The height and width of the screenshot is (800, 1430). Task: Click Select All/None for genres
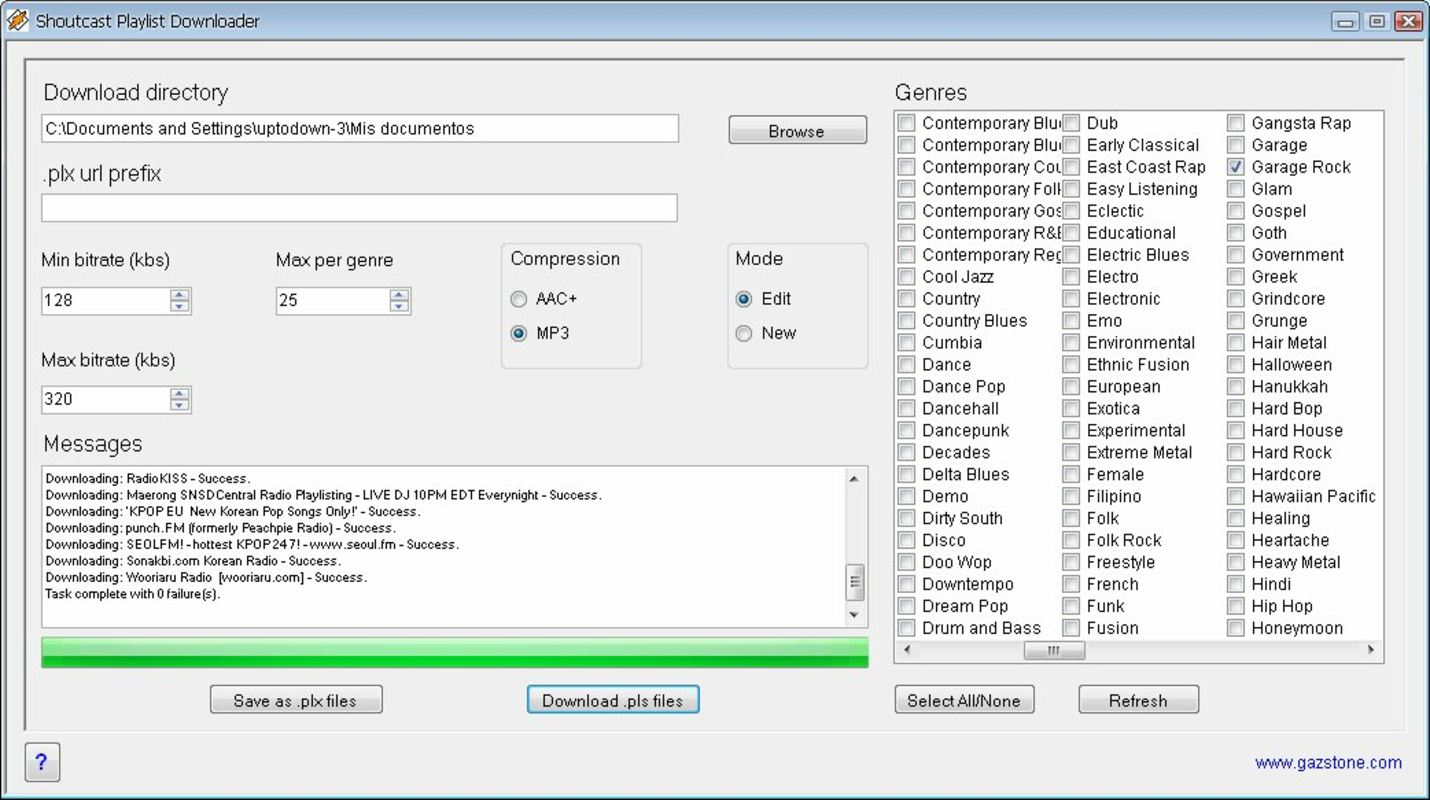click(x=964, y=699)
